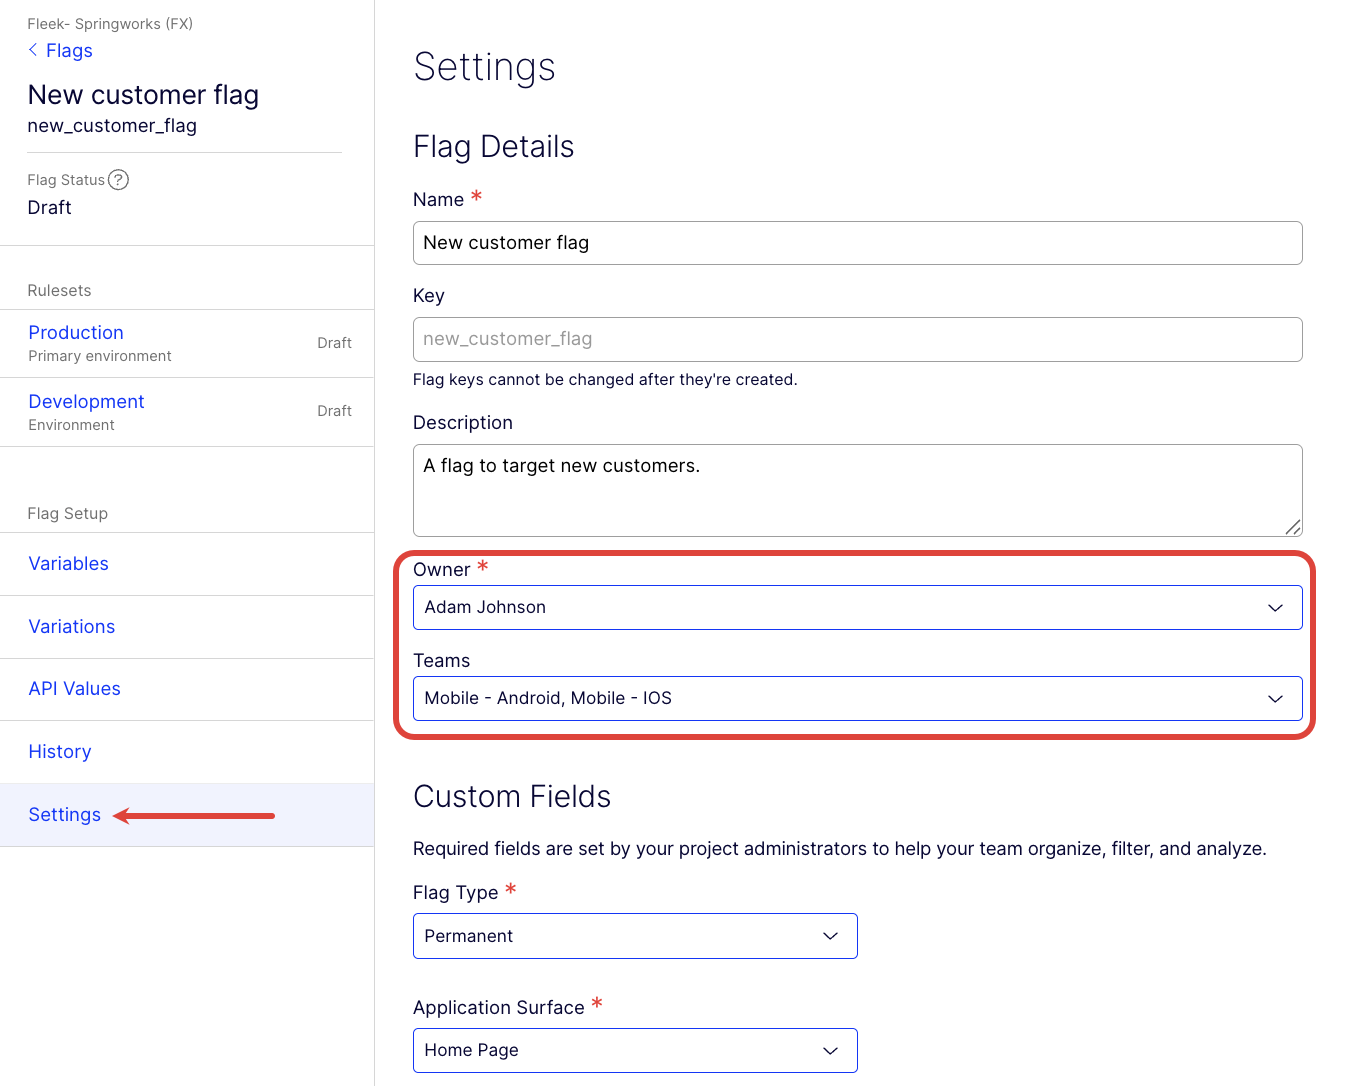Click the Owner dropdown chevron arrow
Viewport: 1372px width, 1086px height.
click(x=1275, y=608)
